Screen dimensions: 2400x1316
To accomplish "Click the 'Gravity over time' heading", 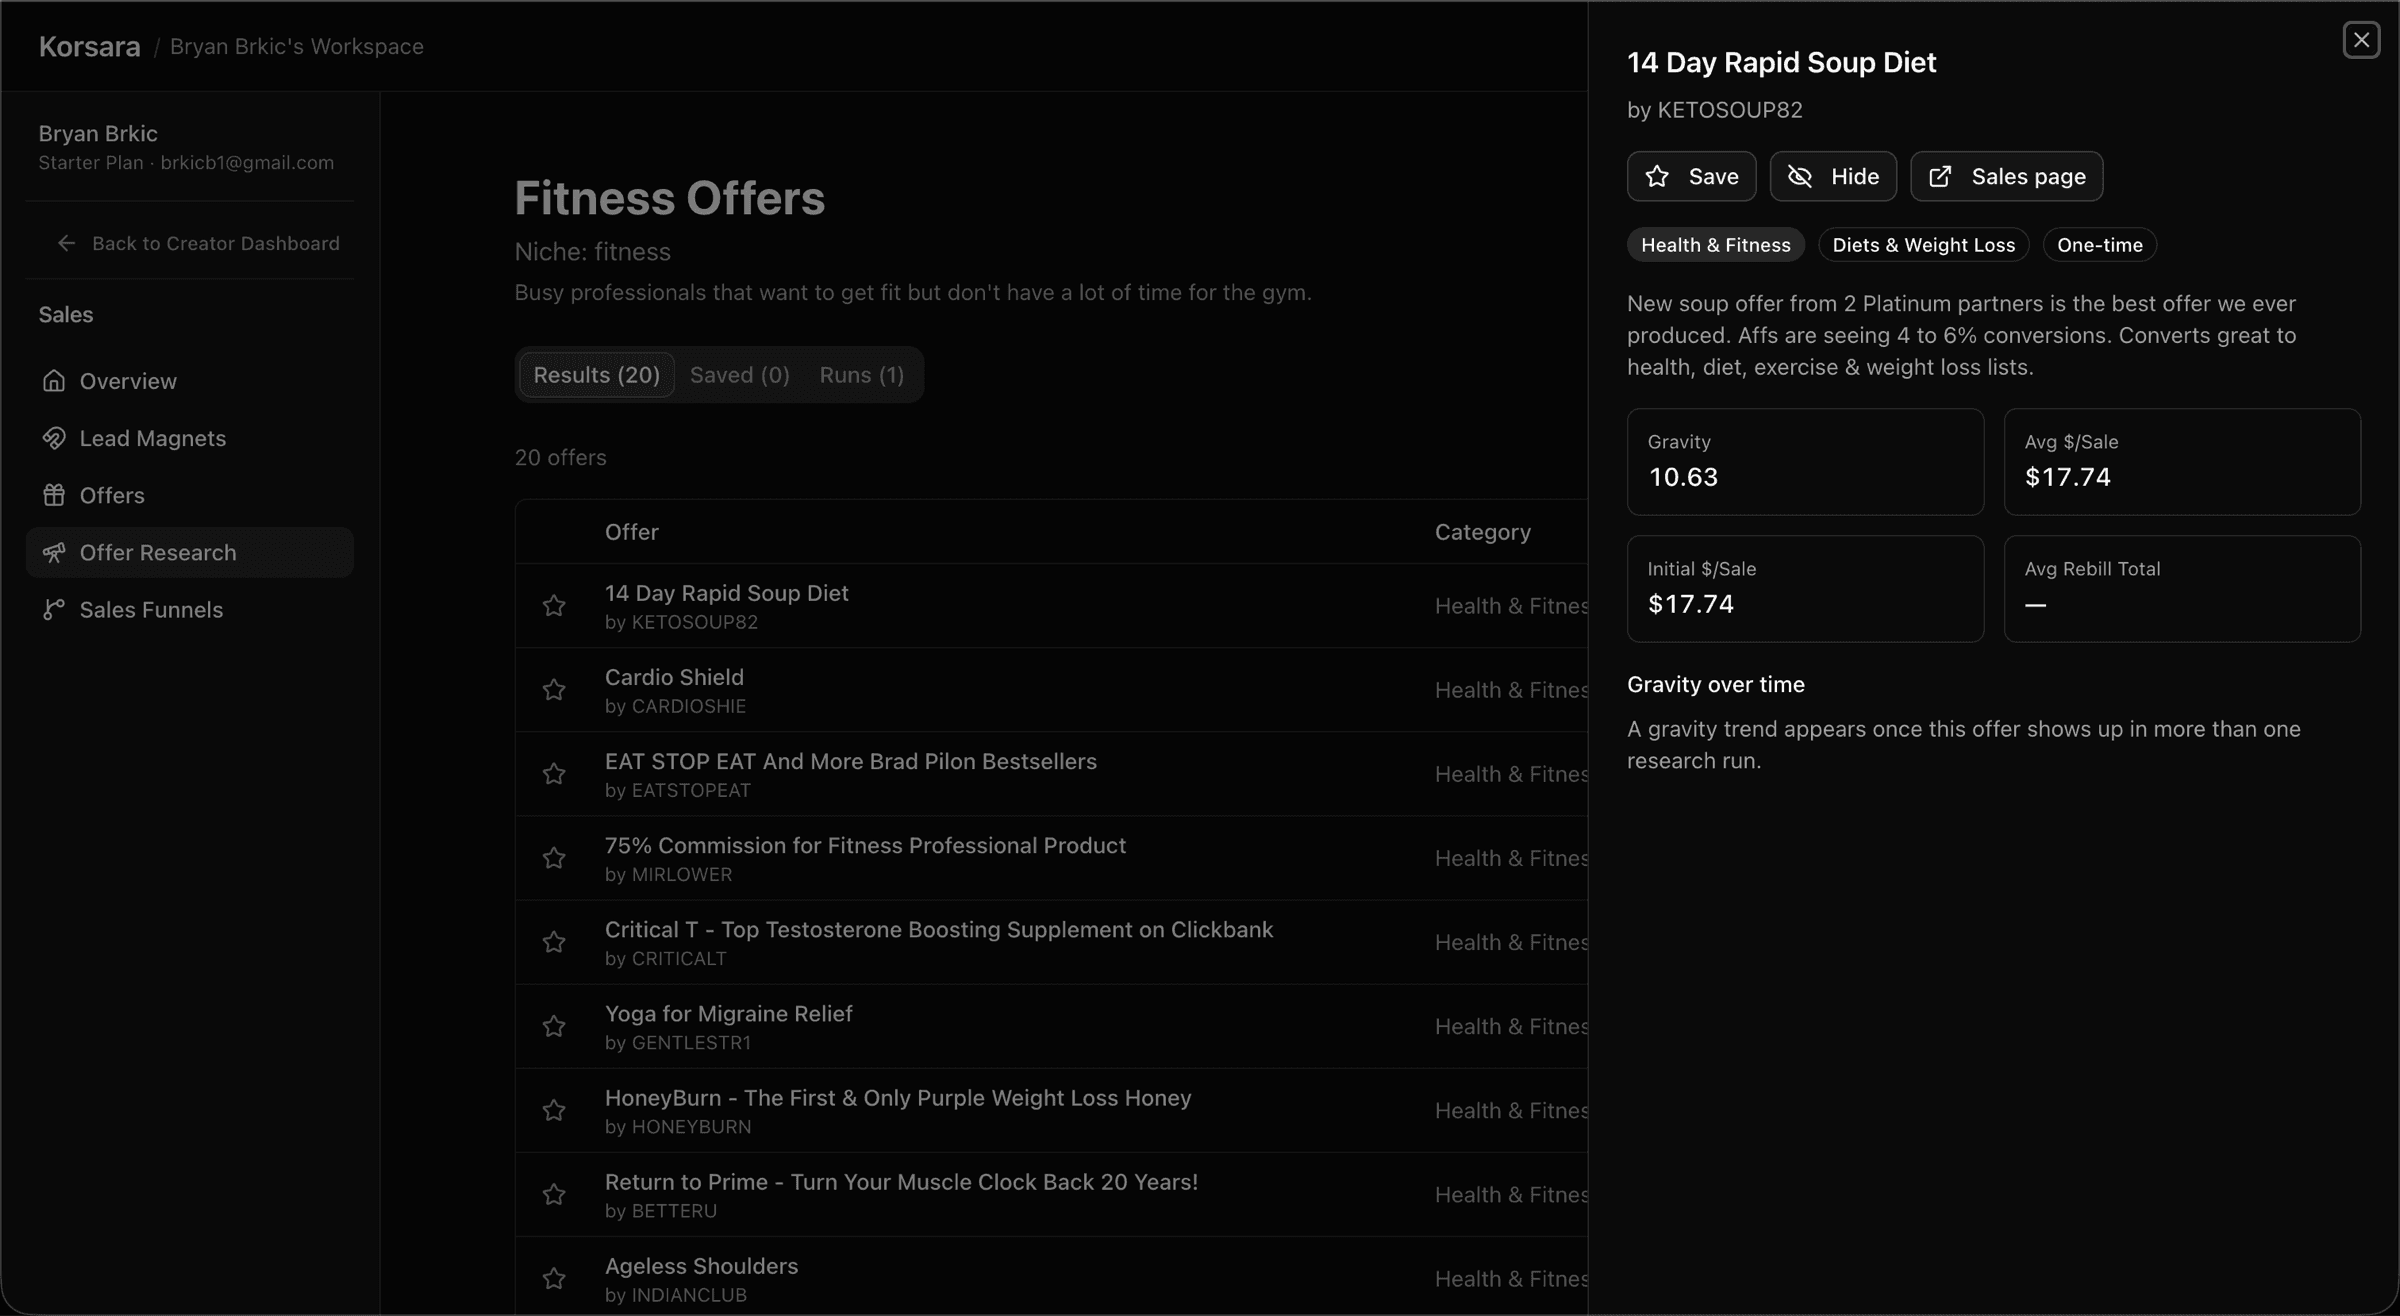I will (1715, 685).
